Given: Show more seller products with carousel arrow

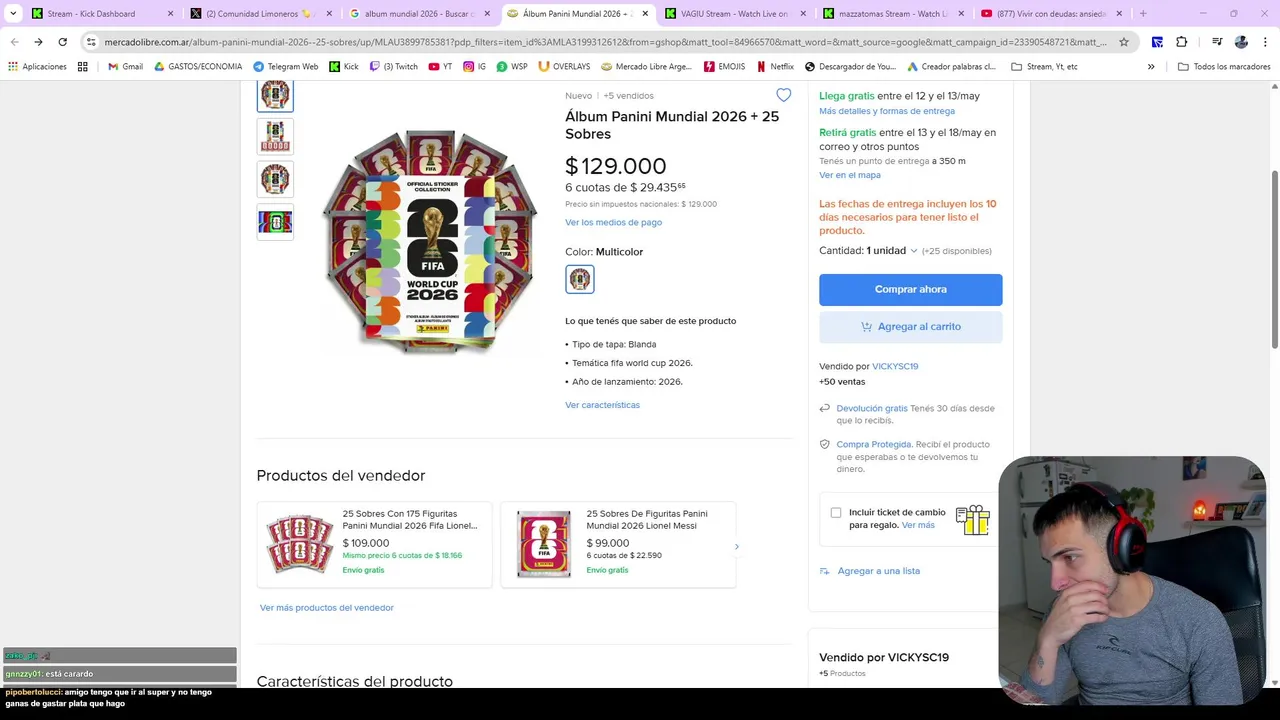Looking at the screenshot, I should (x=737, y=547).
